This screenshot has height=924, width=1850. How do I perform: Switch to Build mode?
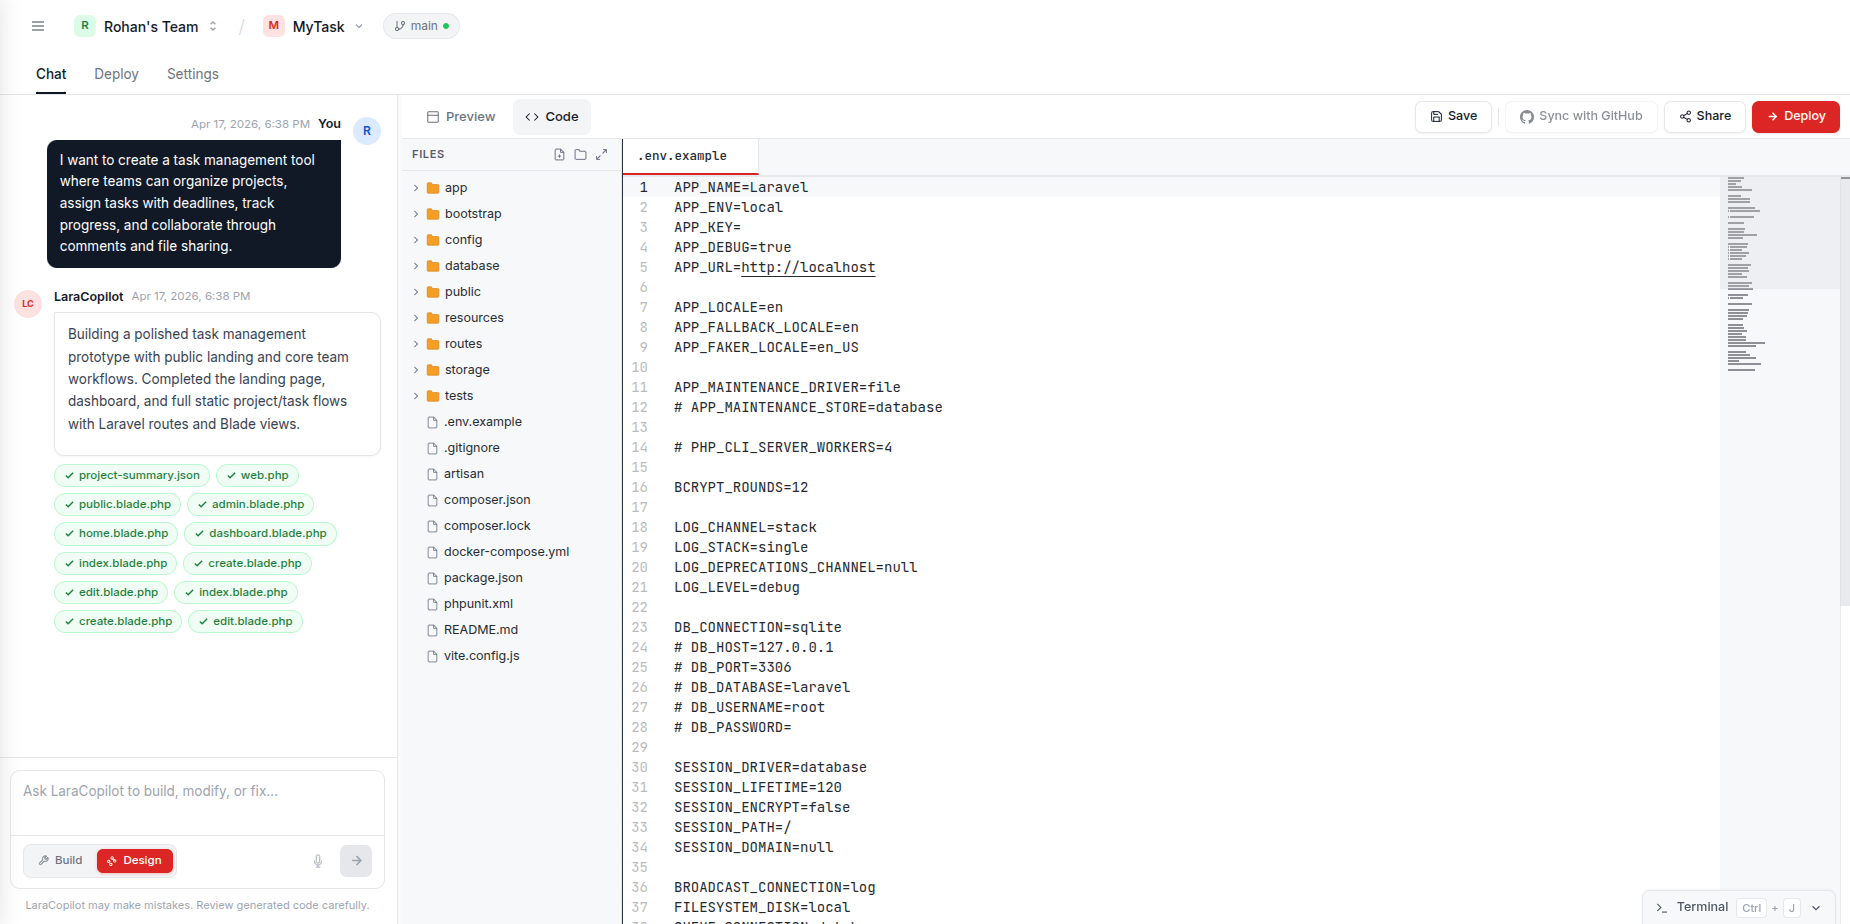60,860
